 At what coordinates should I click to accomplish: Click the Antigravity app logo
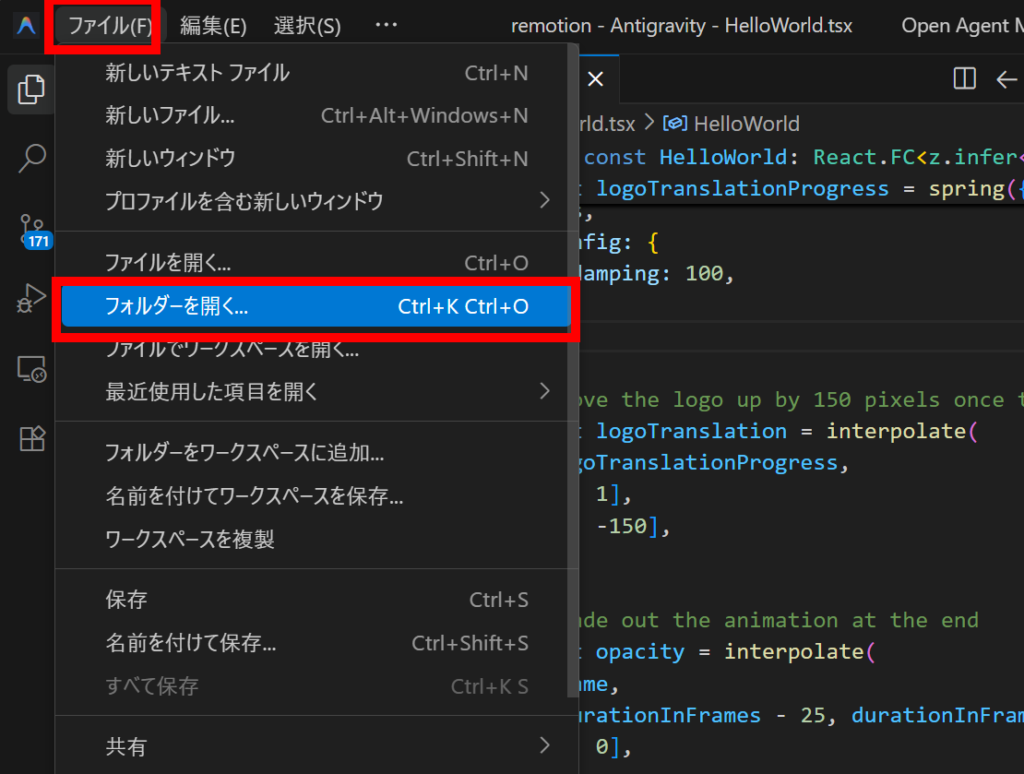26,26
